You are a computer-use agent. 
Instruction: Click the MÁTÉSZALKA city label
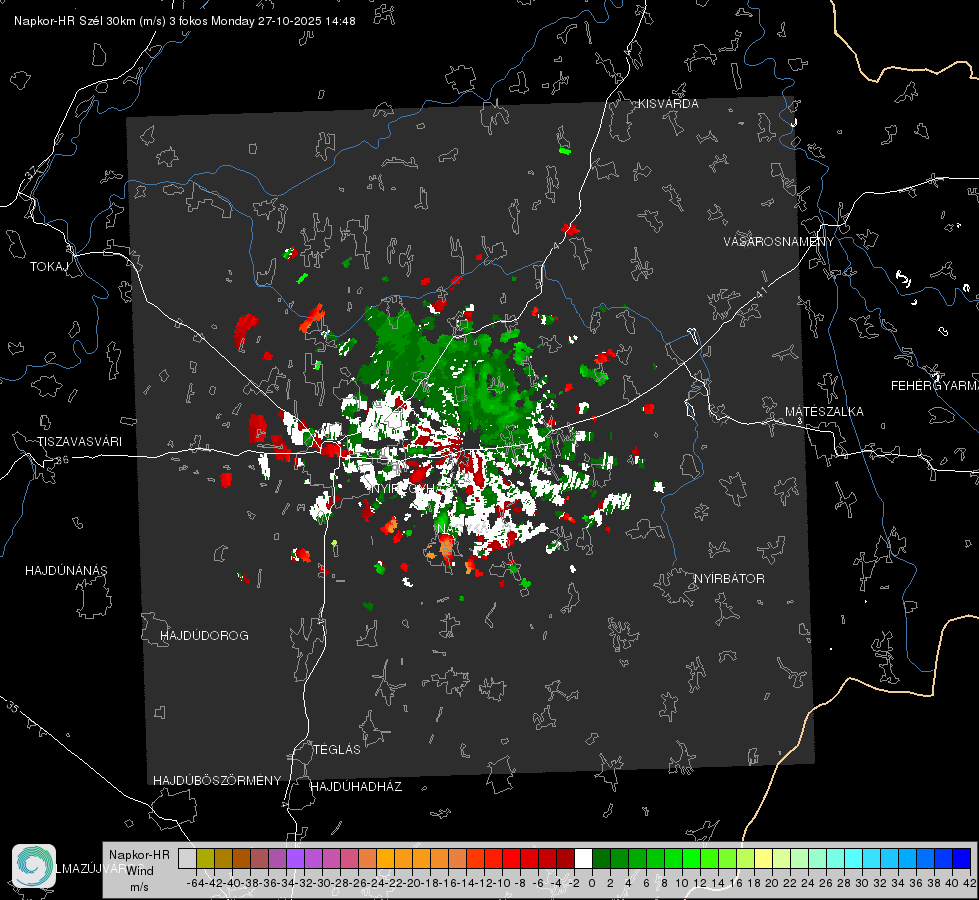(x=824, y=412)
